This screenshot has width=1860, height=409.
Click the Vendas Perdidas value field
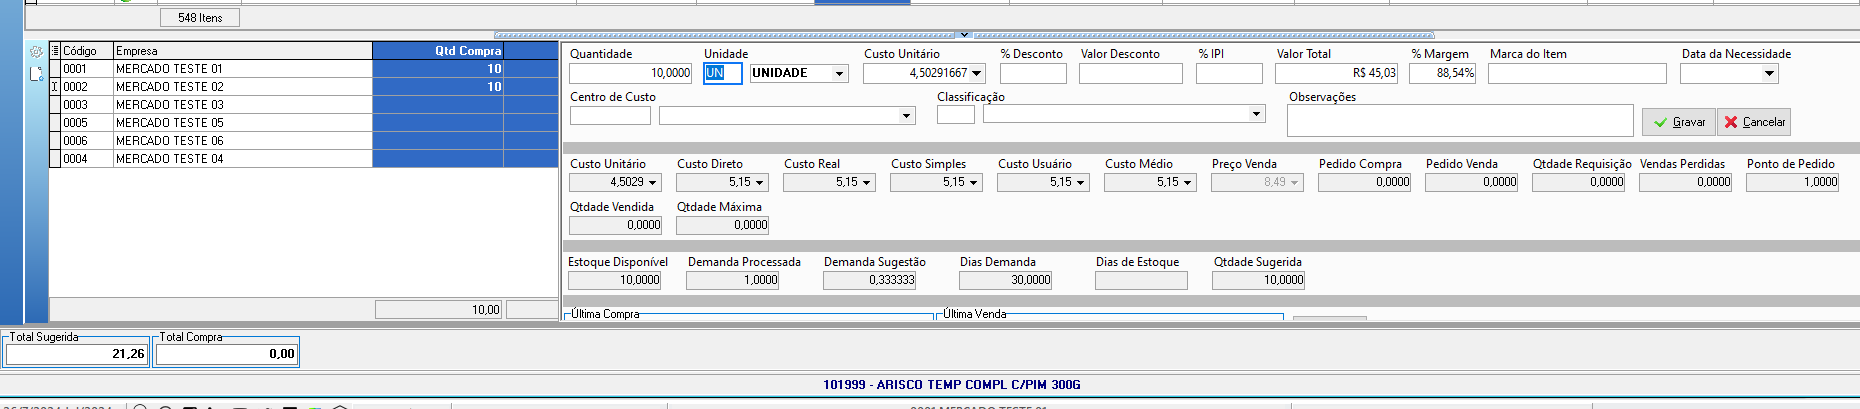pyautogui.click(x=1686, y=182)
